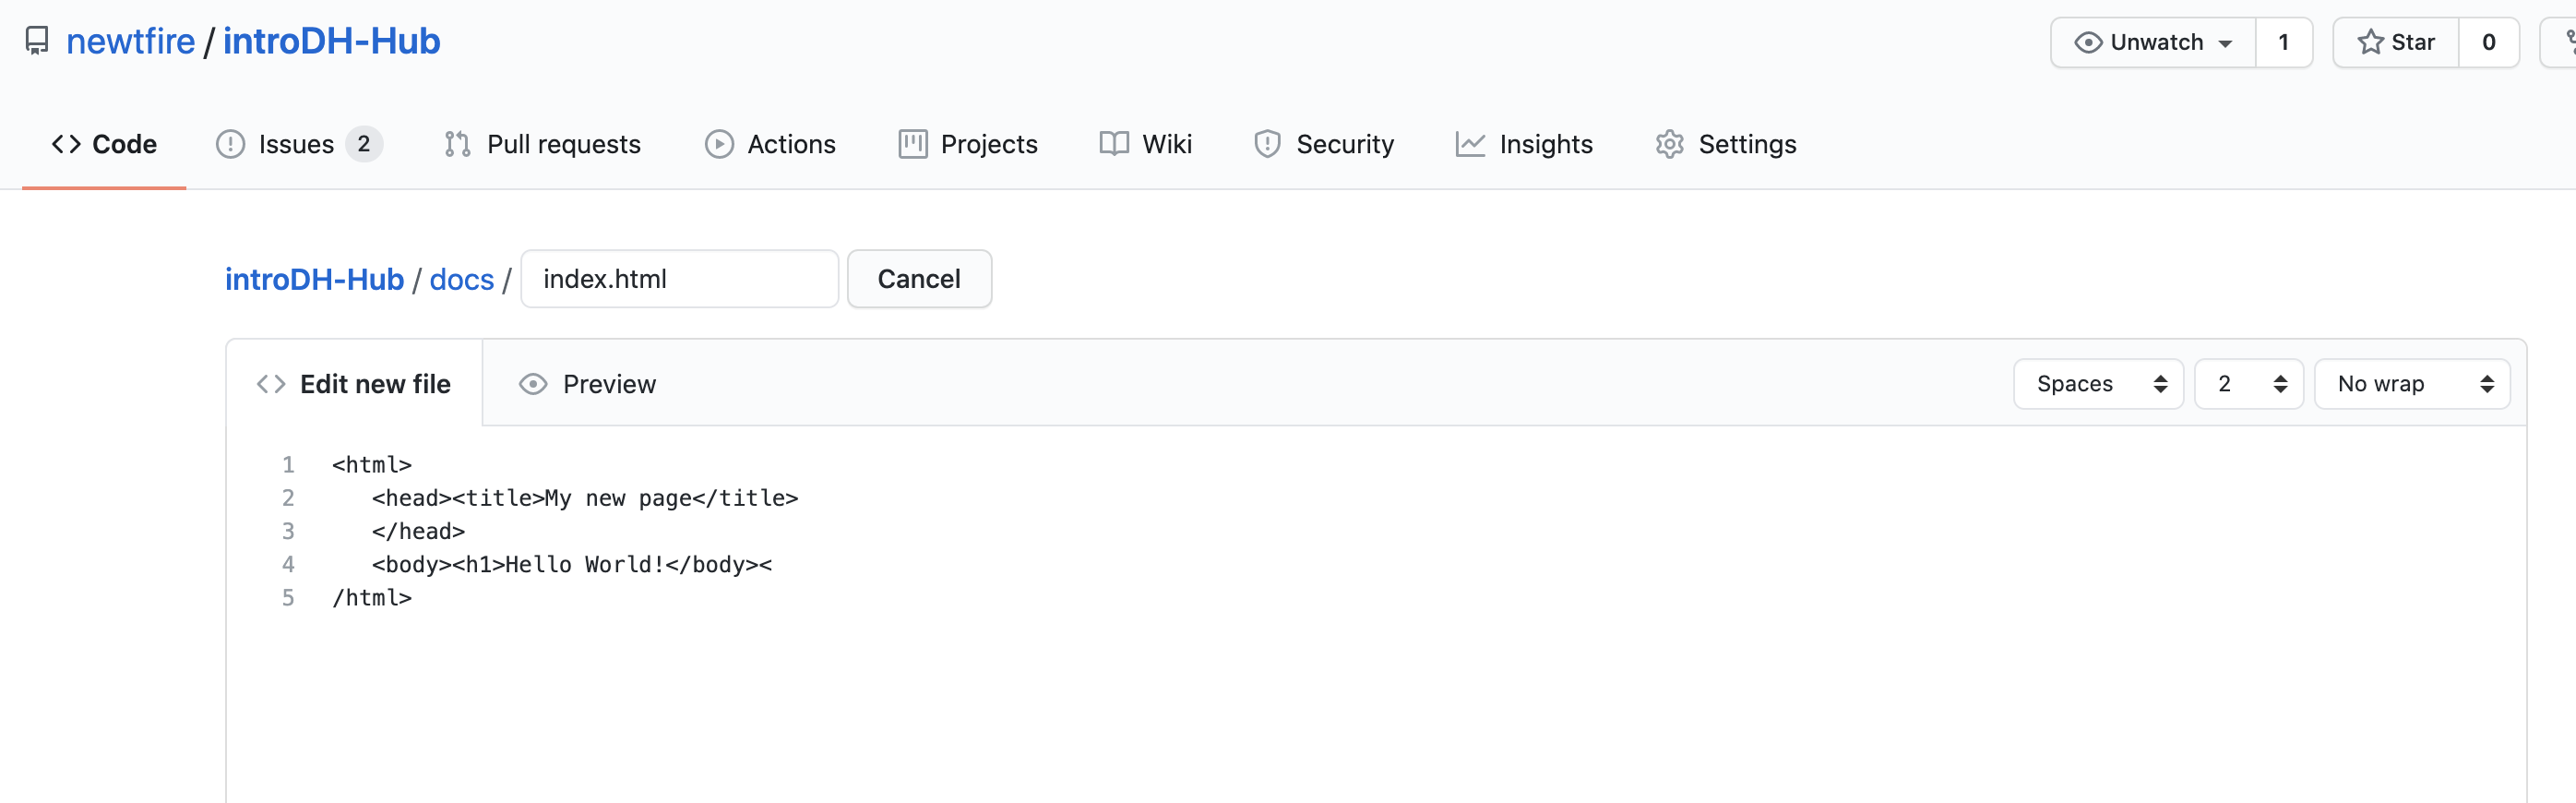Select the Code tab
Viewport: 2576px width, 803px height.
[x=104, y=143]
